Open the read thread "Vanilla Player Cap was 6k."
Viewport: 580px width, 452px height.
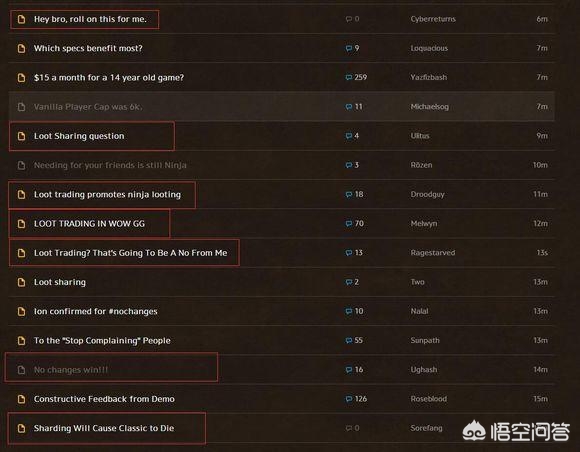point(88,107)
